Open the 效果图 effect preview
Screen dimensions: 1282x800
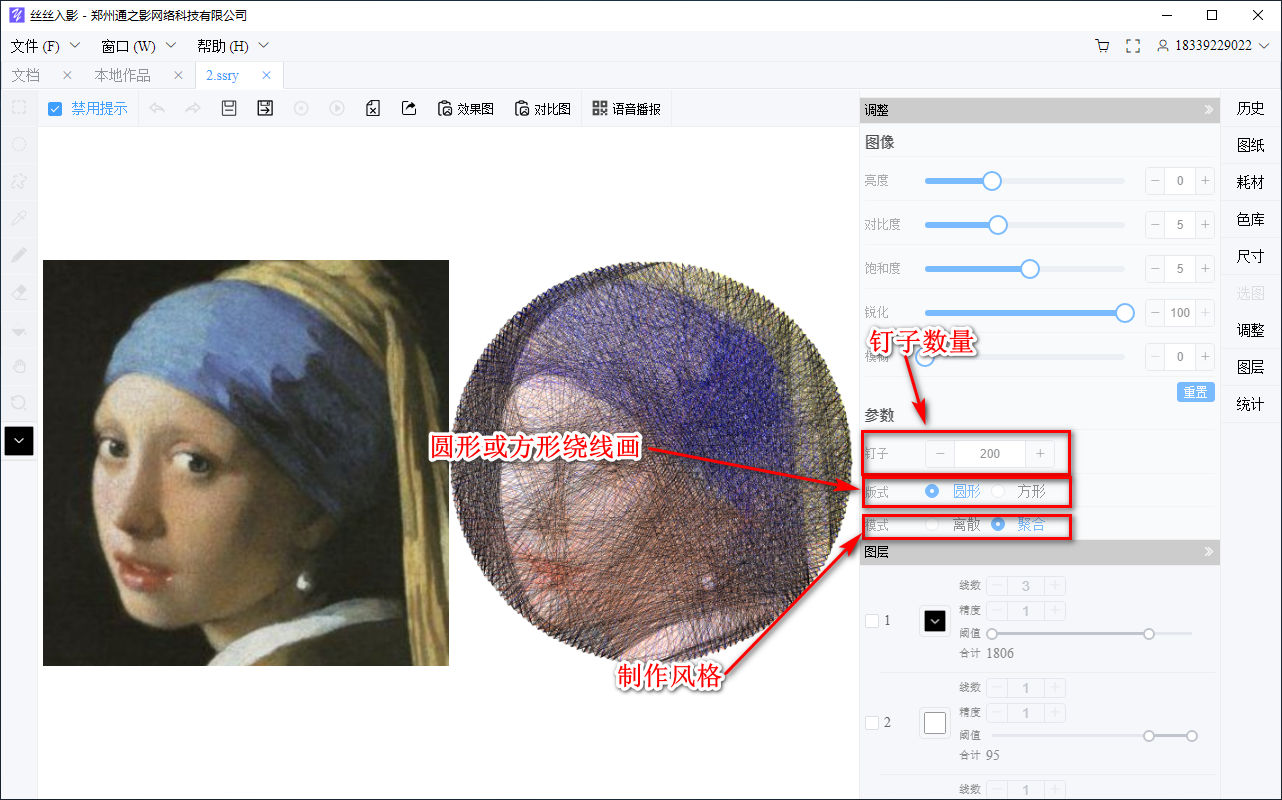pyautogui.click(x=465, y=108)
